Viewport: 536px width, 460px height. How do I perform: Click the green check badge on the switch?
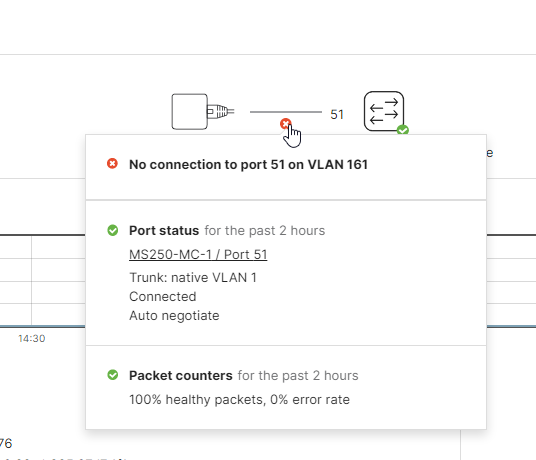[x=403, y=130]
